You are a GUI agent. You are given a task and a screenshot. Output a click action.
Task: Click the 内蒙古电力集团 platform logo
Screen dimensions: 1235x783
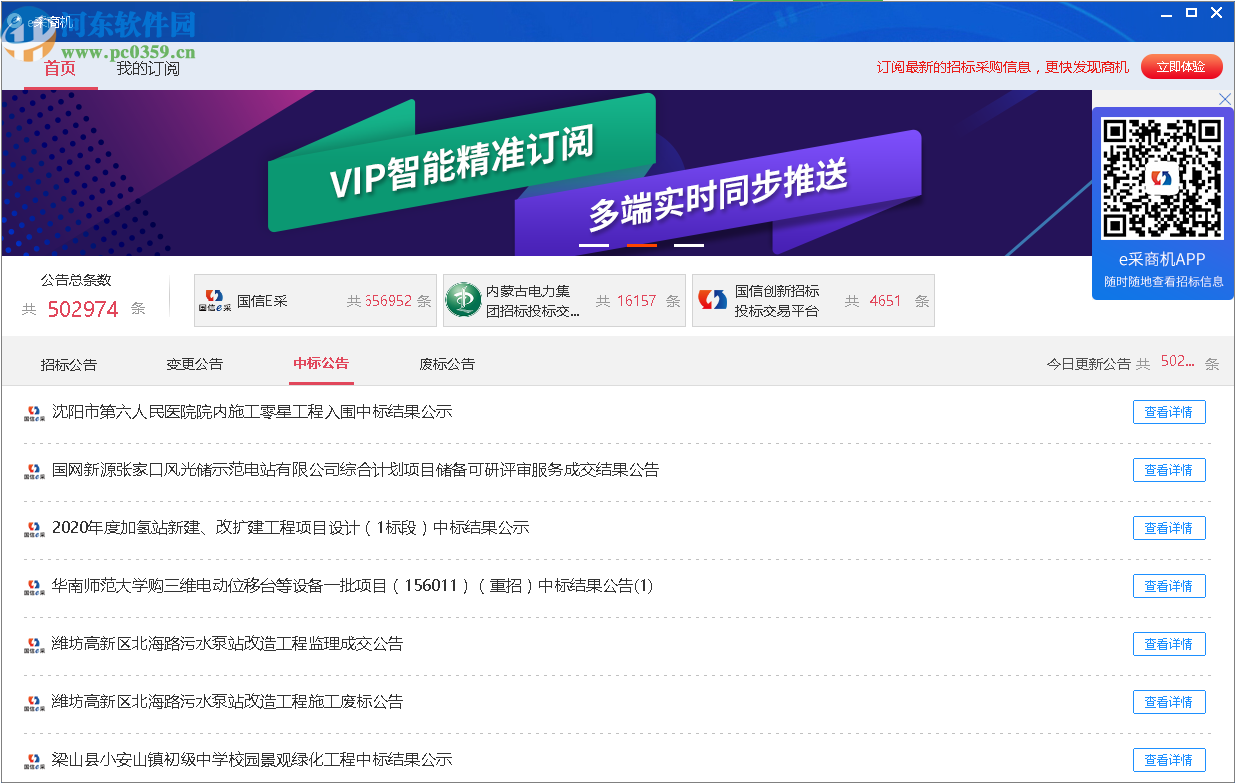point(463,300)
